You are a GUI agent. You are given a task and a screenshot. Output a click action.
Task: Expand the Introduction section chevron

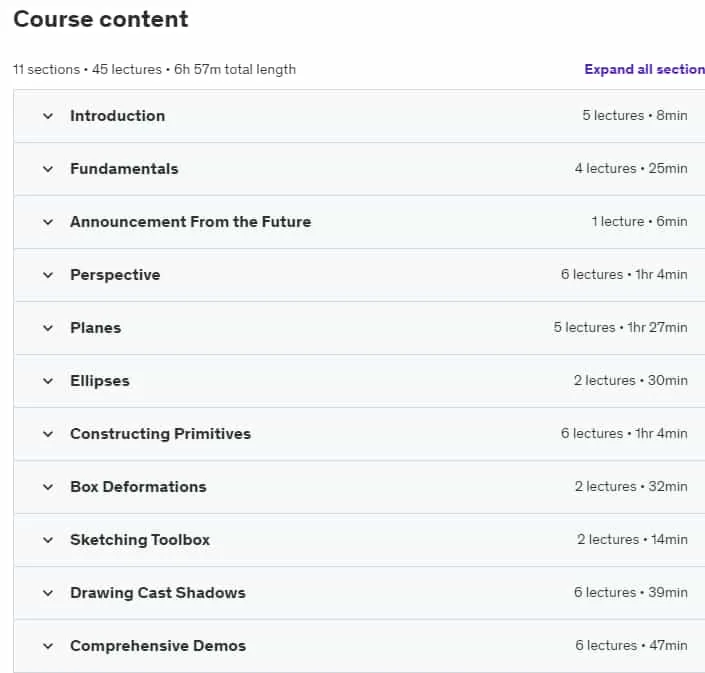(48, 116)
